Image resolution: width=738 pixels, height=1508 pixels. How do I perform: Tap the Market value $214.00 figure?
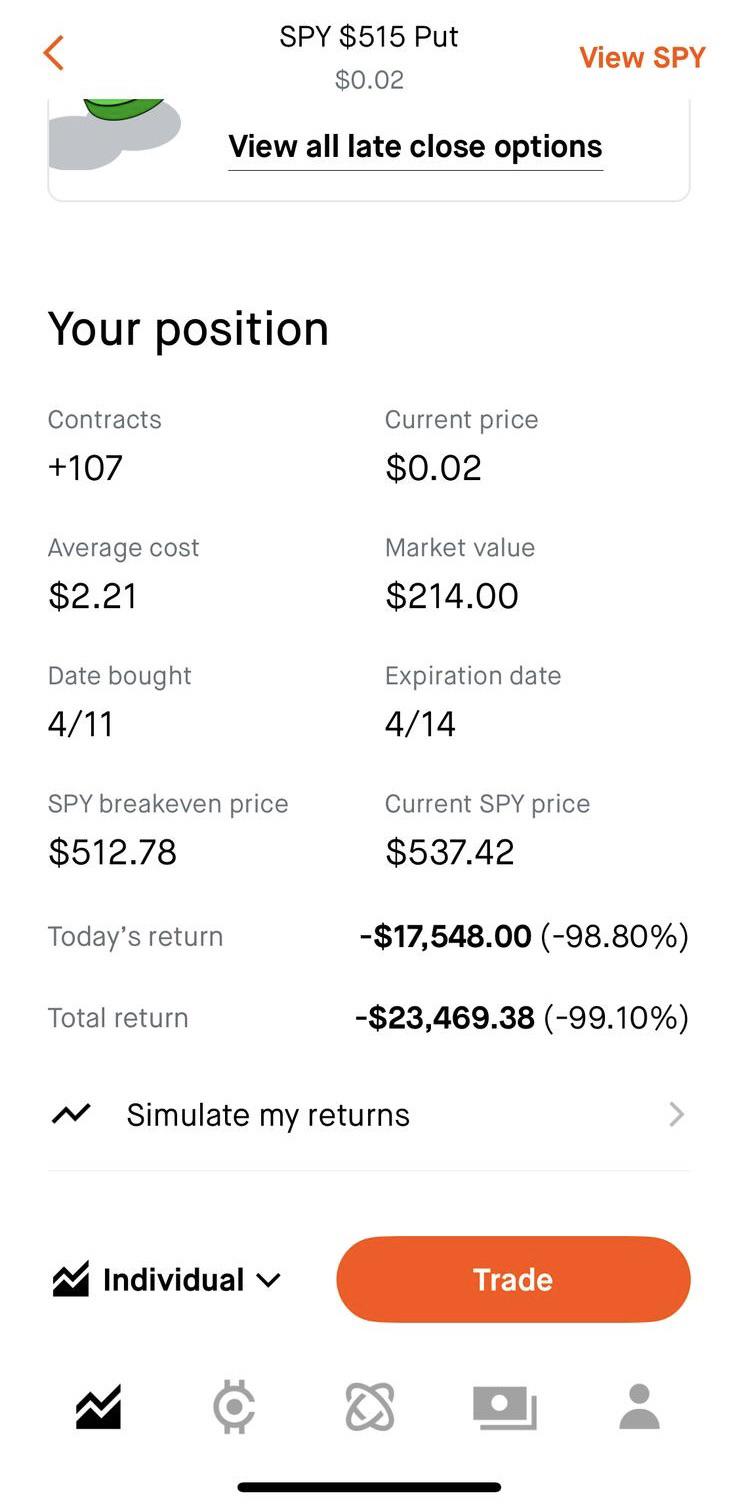(452, 596)
